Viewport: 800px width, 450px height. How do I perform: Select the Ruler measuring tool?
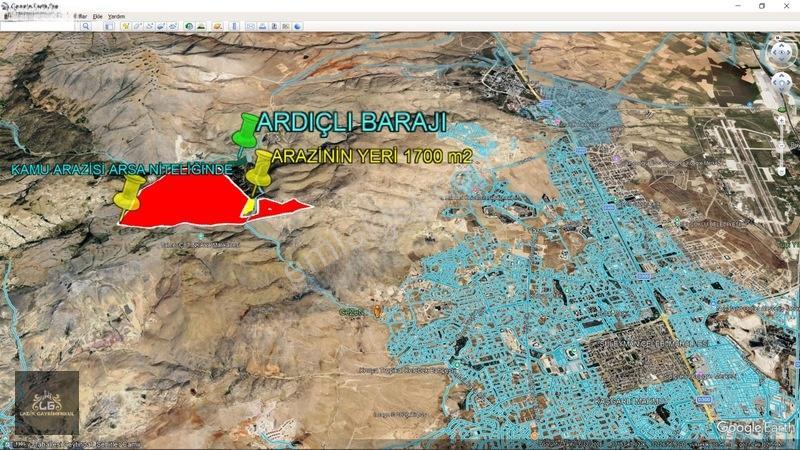tap(234, 26)
